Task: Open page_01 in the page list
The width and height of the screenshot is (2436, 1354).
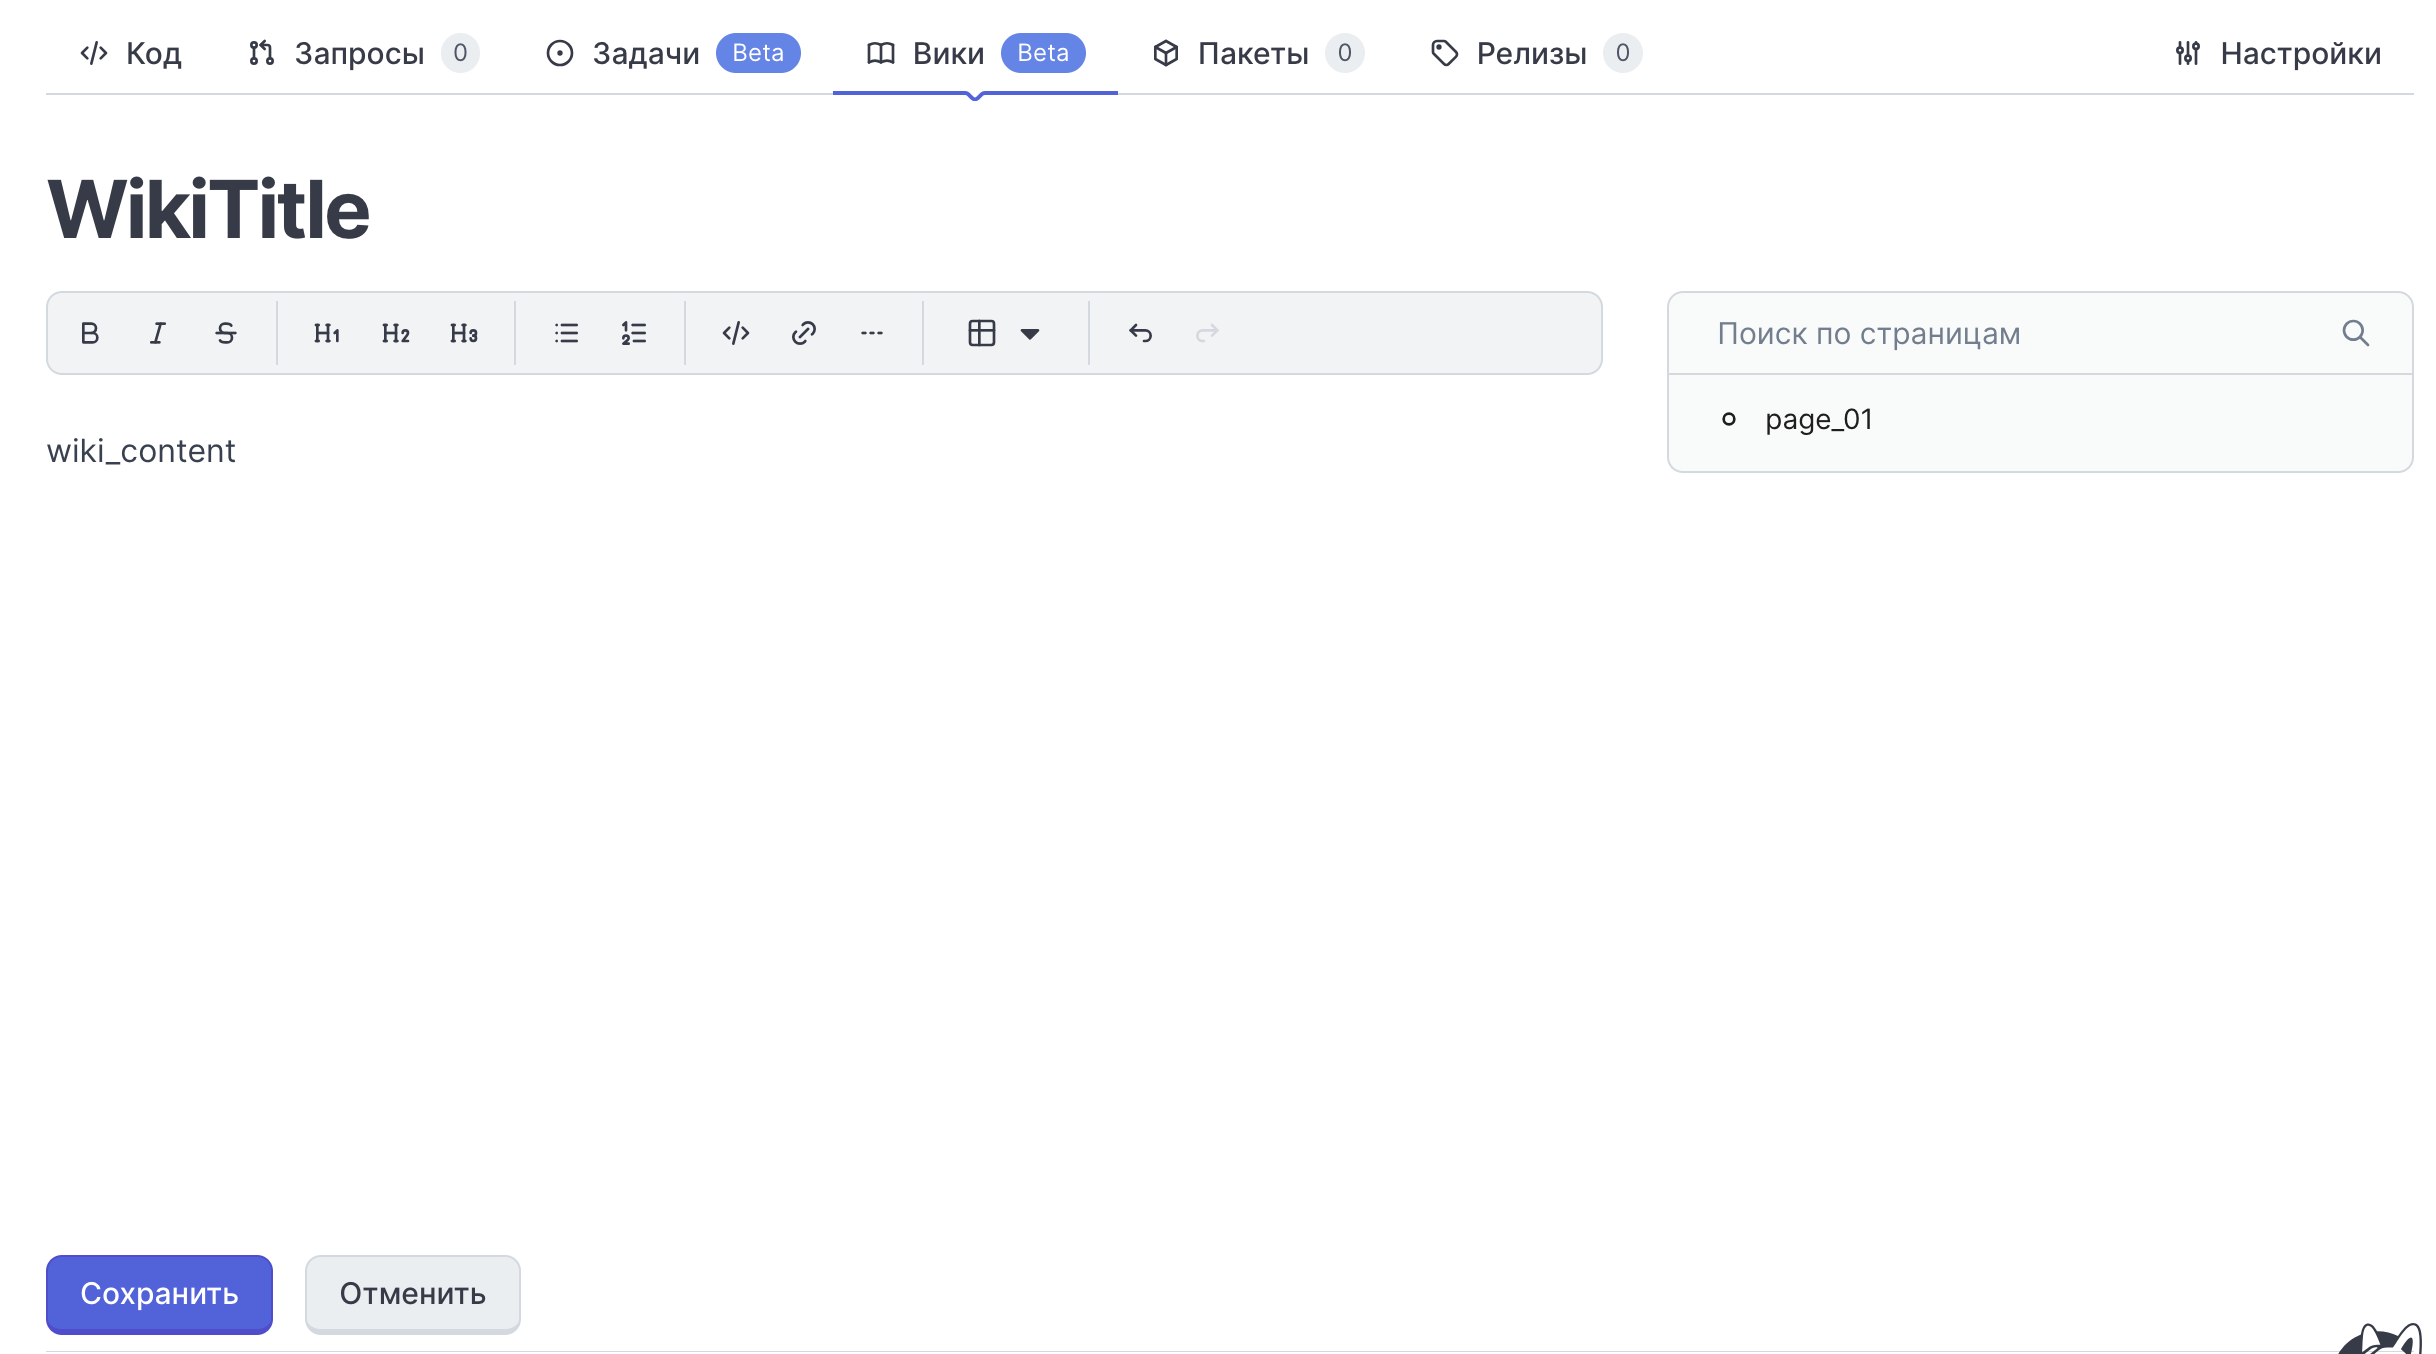Action: click(1819, 419)
